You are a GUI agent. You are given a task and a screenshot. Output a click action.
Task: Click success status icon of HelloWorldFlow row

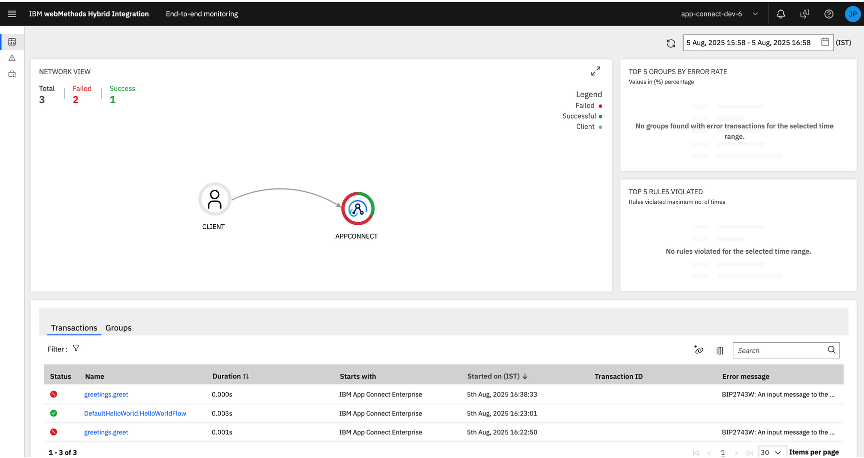coord(53,413)
